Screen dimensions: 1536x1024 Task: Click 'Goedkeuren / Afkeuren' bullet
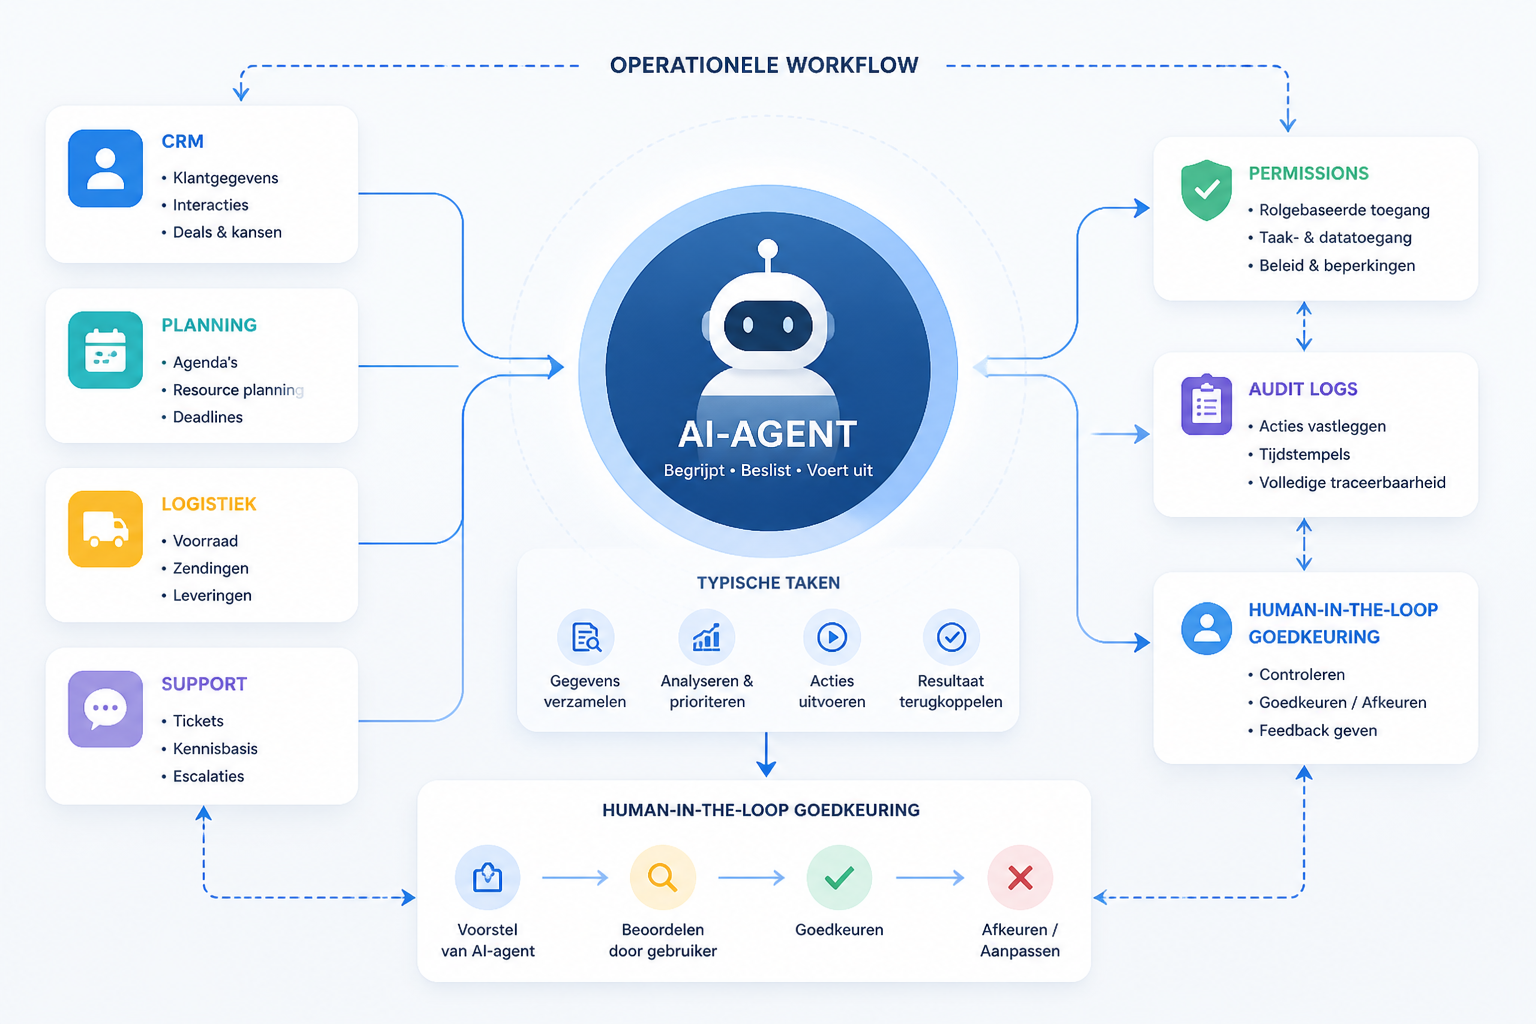coord(1342,703)
